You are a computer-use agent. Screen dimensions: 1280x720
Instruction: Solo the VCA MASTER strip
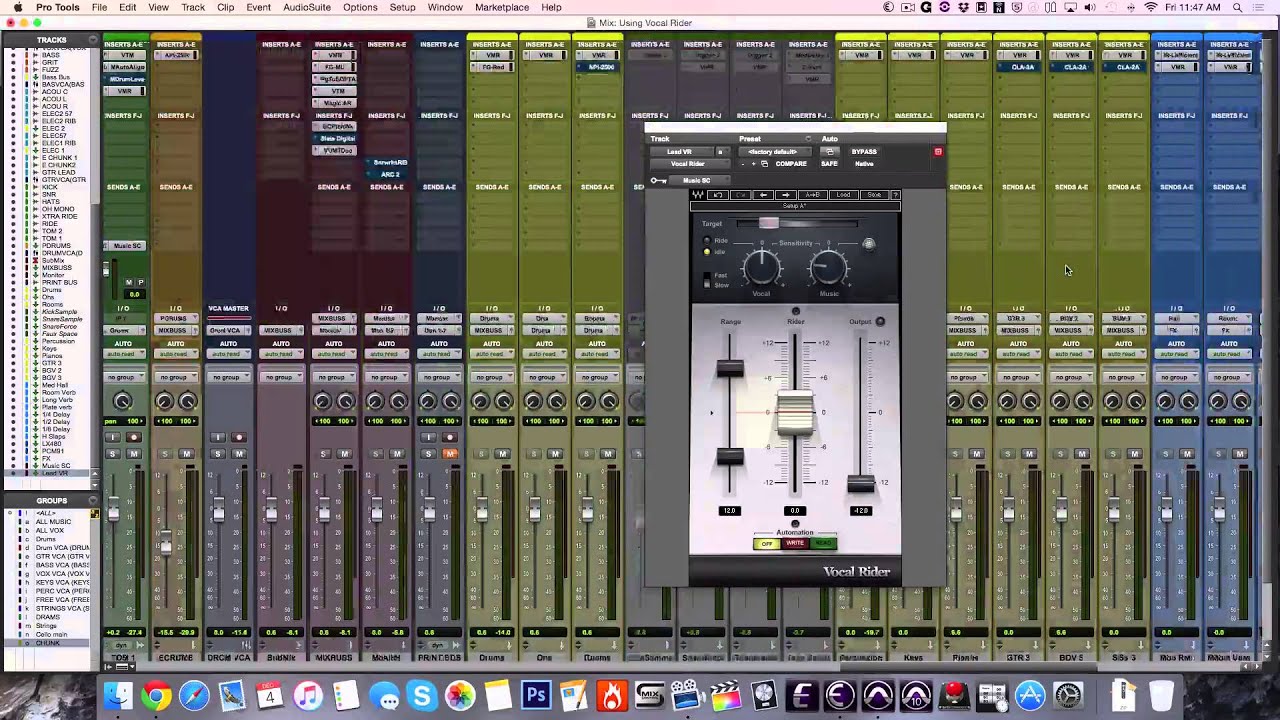(x=218, y=454)
